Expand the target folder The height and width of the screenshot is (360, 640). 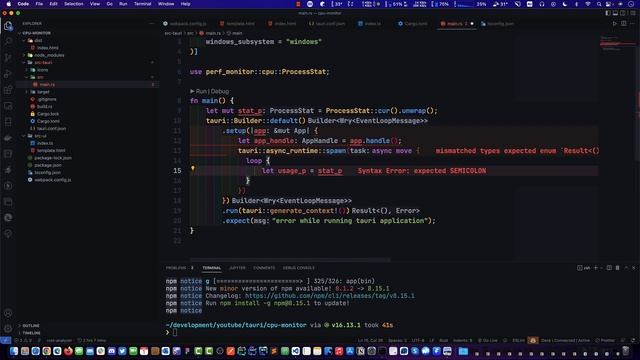[x=39, y=92]
